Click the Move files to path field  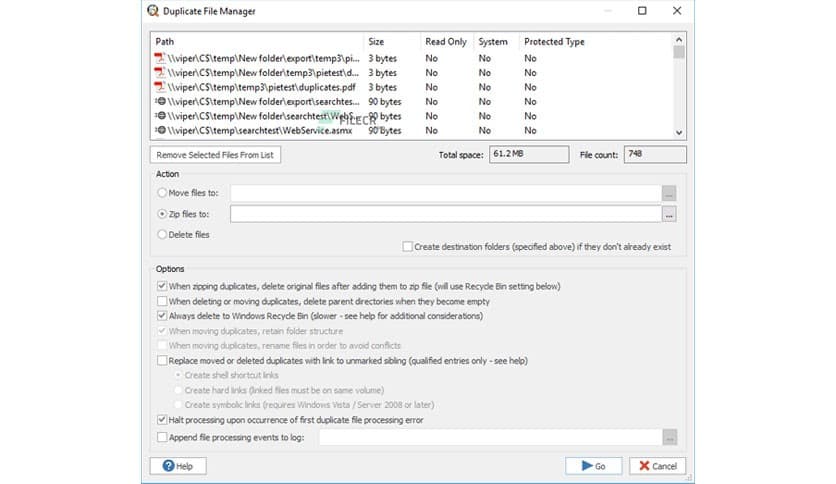click(446, 193)
